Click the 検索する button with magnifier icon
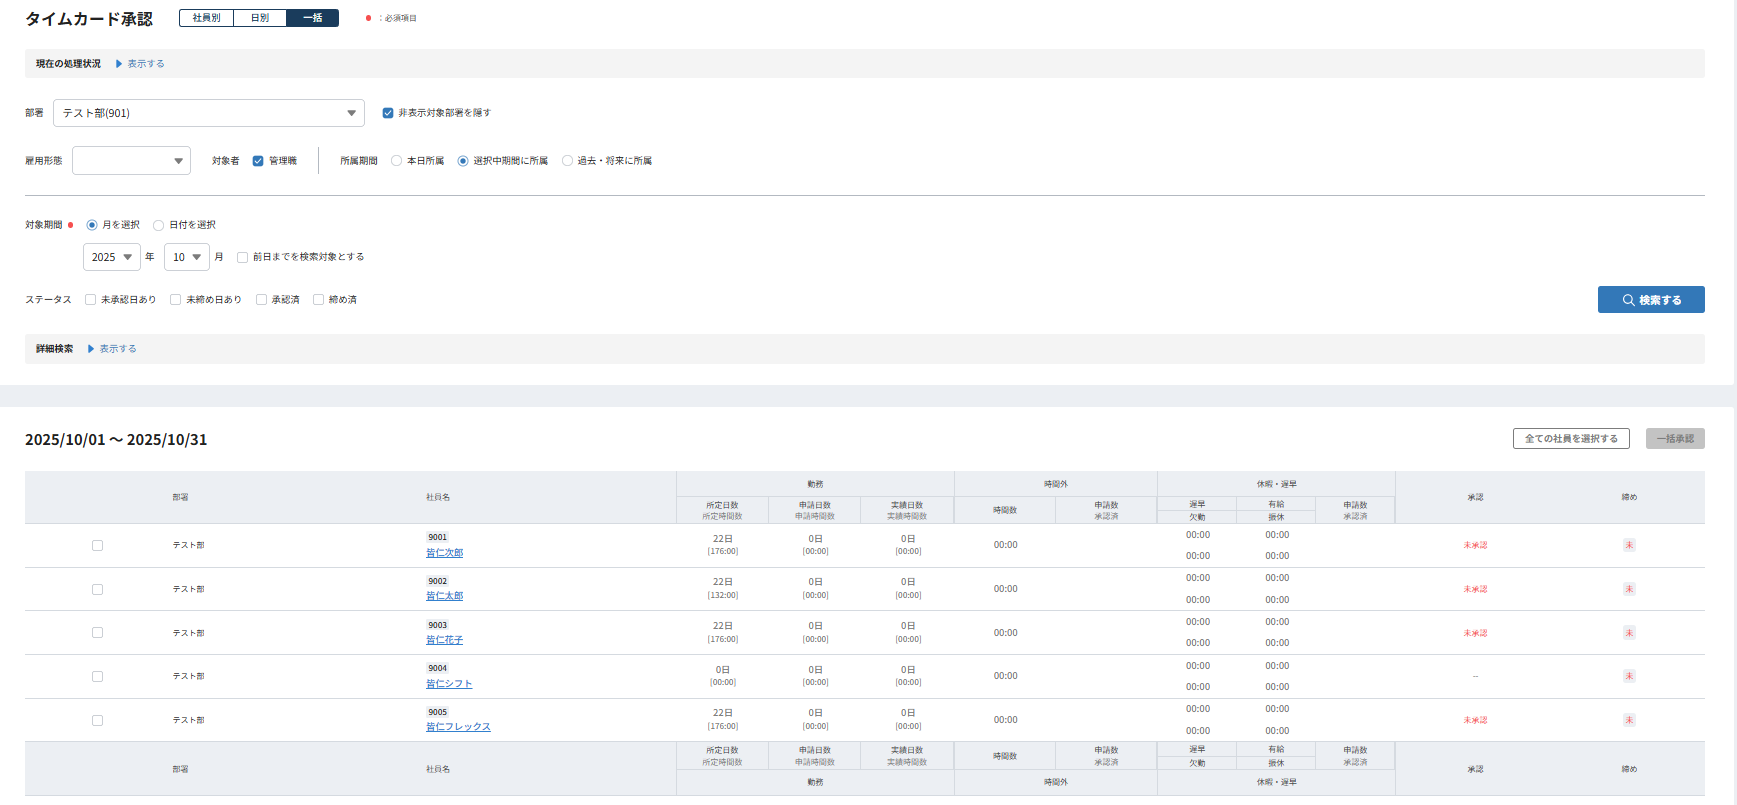 pyautogui.click(x=1650, y=300)
